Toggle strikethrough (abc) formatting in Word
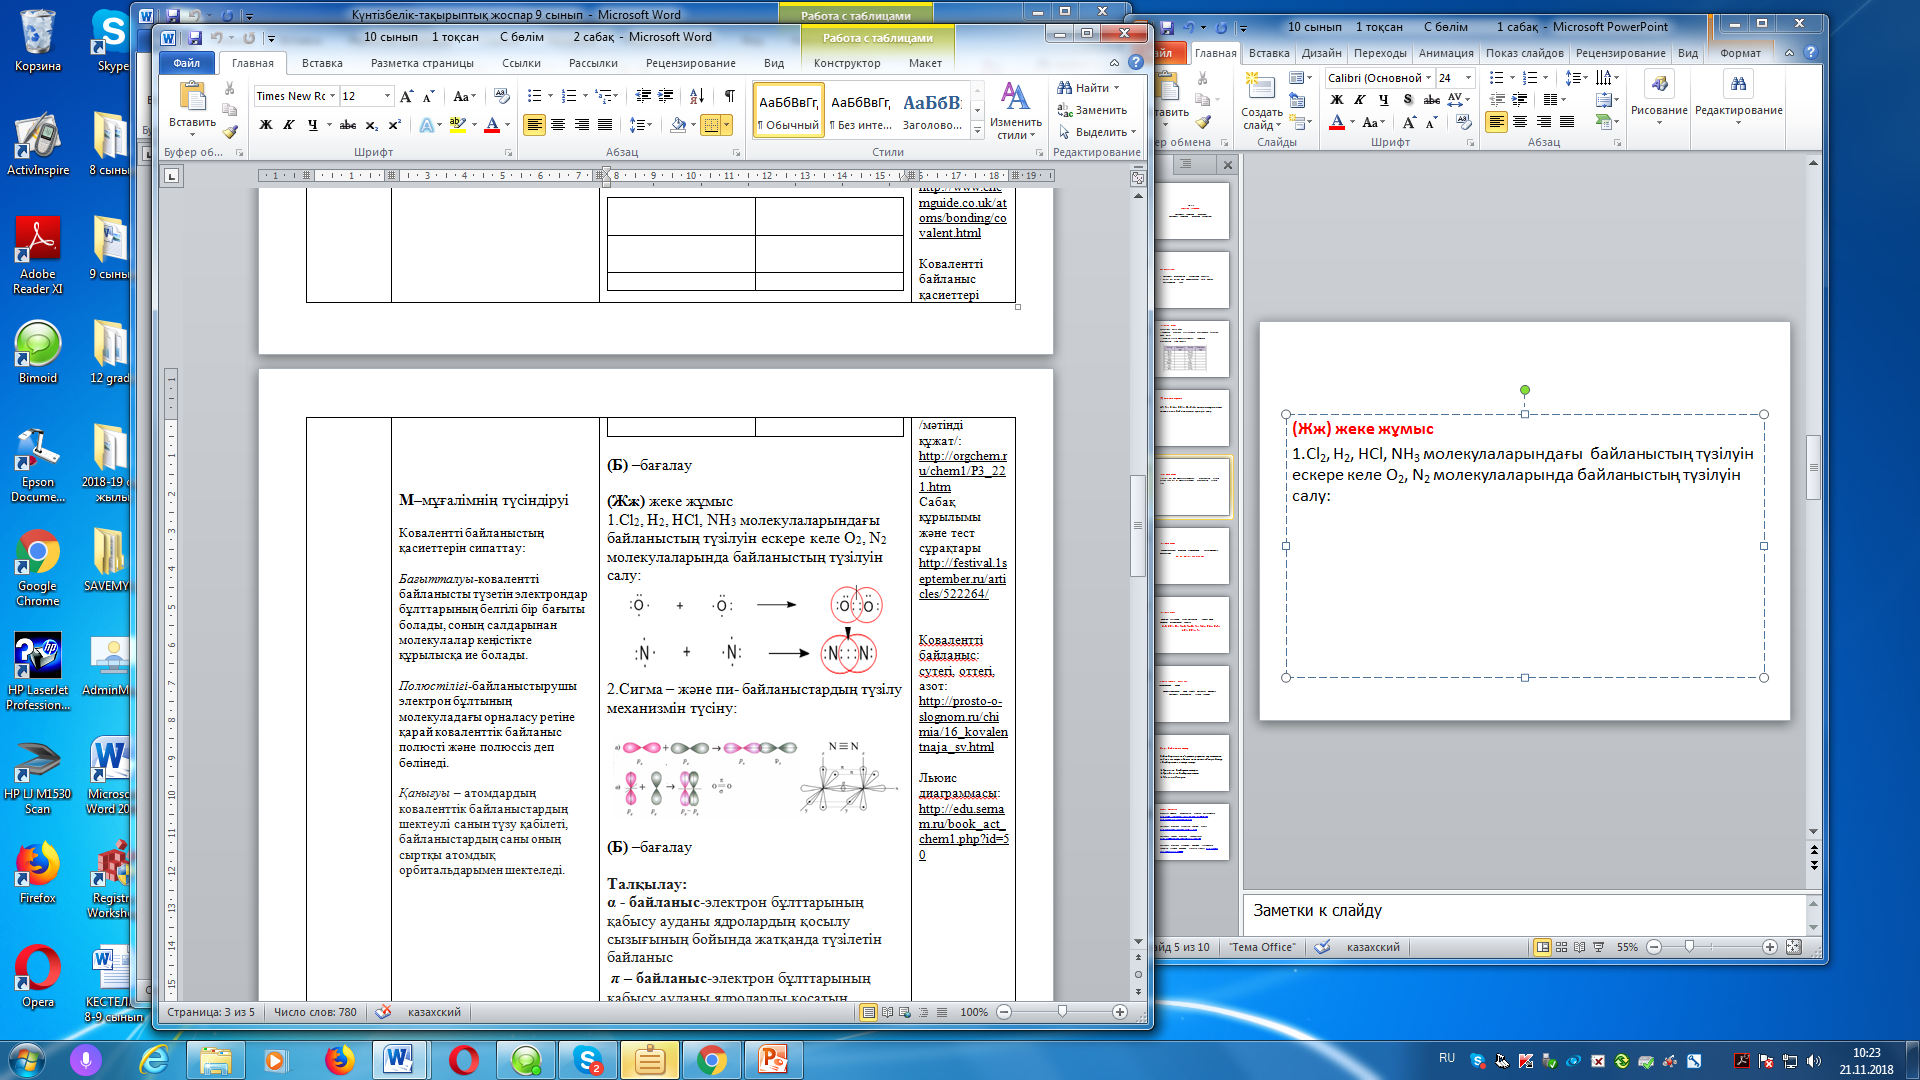The image size is (1920, 1080). point(347,125)
